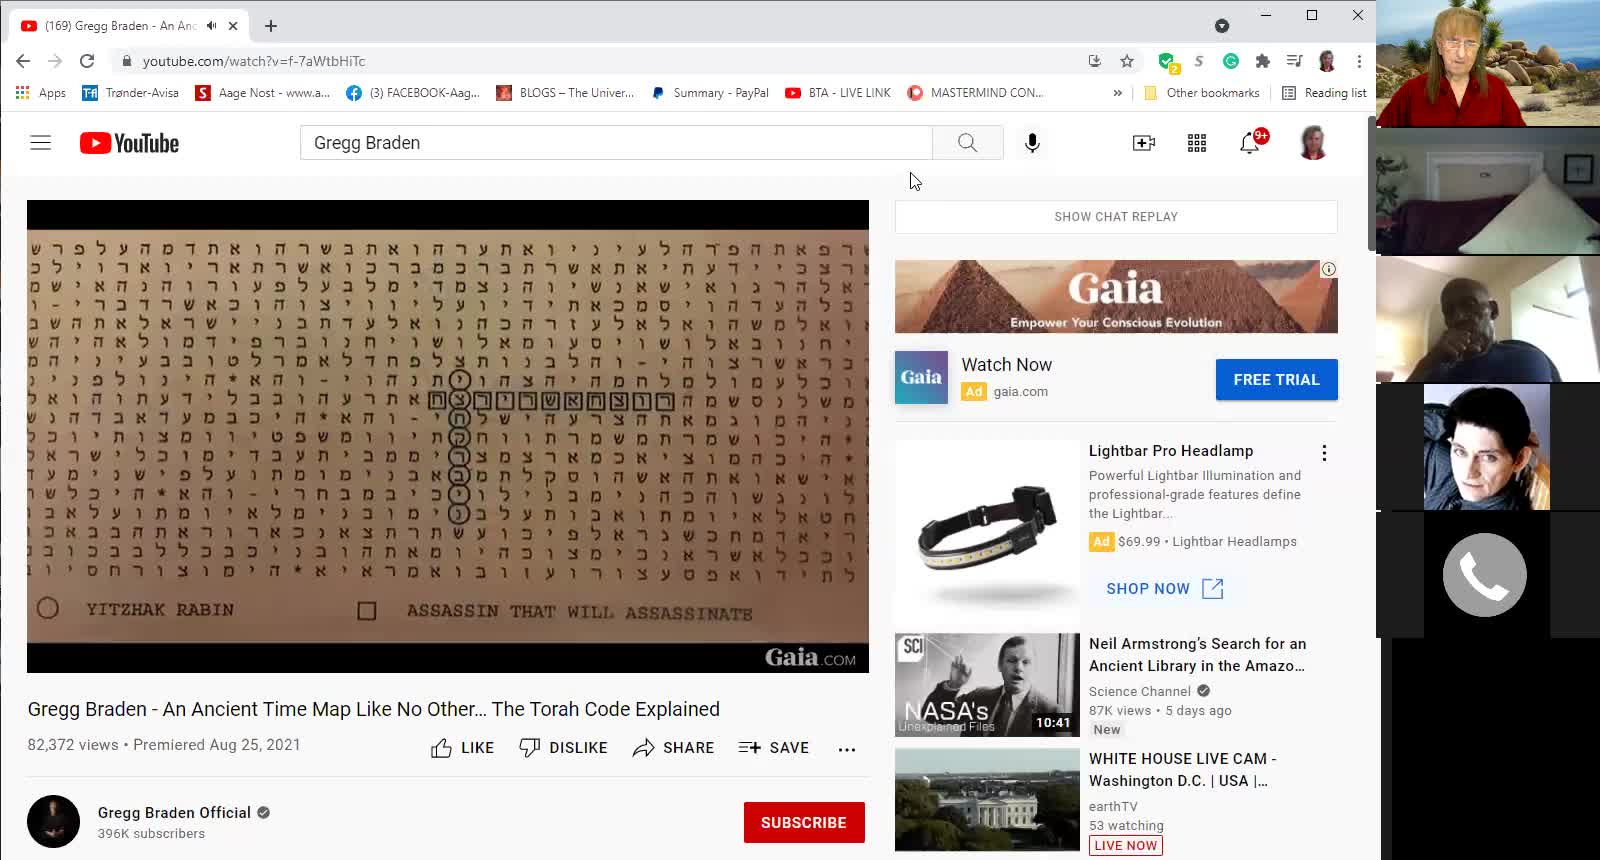Open the Lightbar headlamp product image
1600x860 pixels.
tap(987, 532)
